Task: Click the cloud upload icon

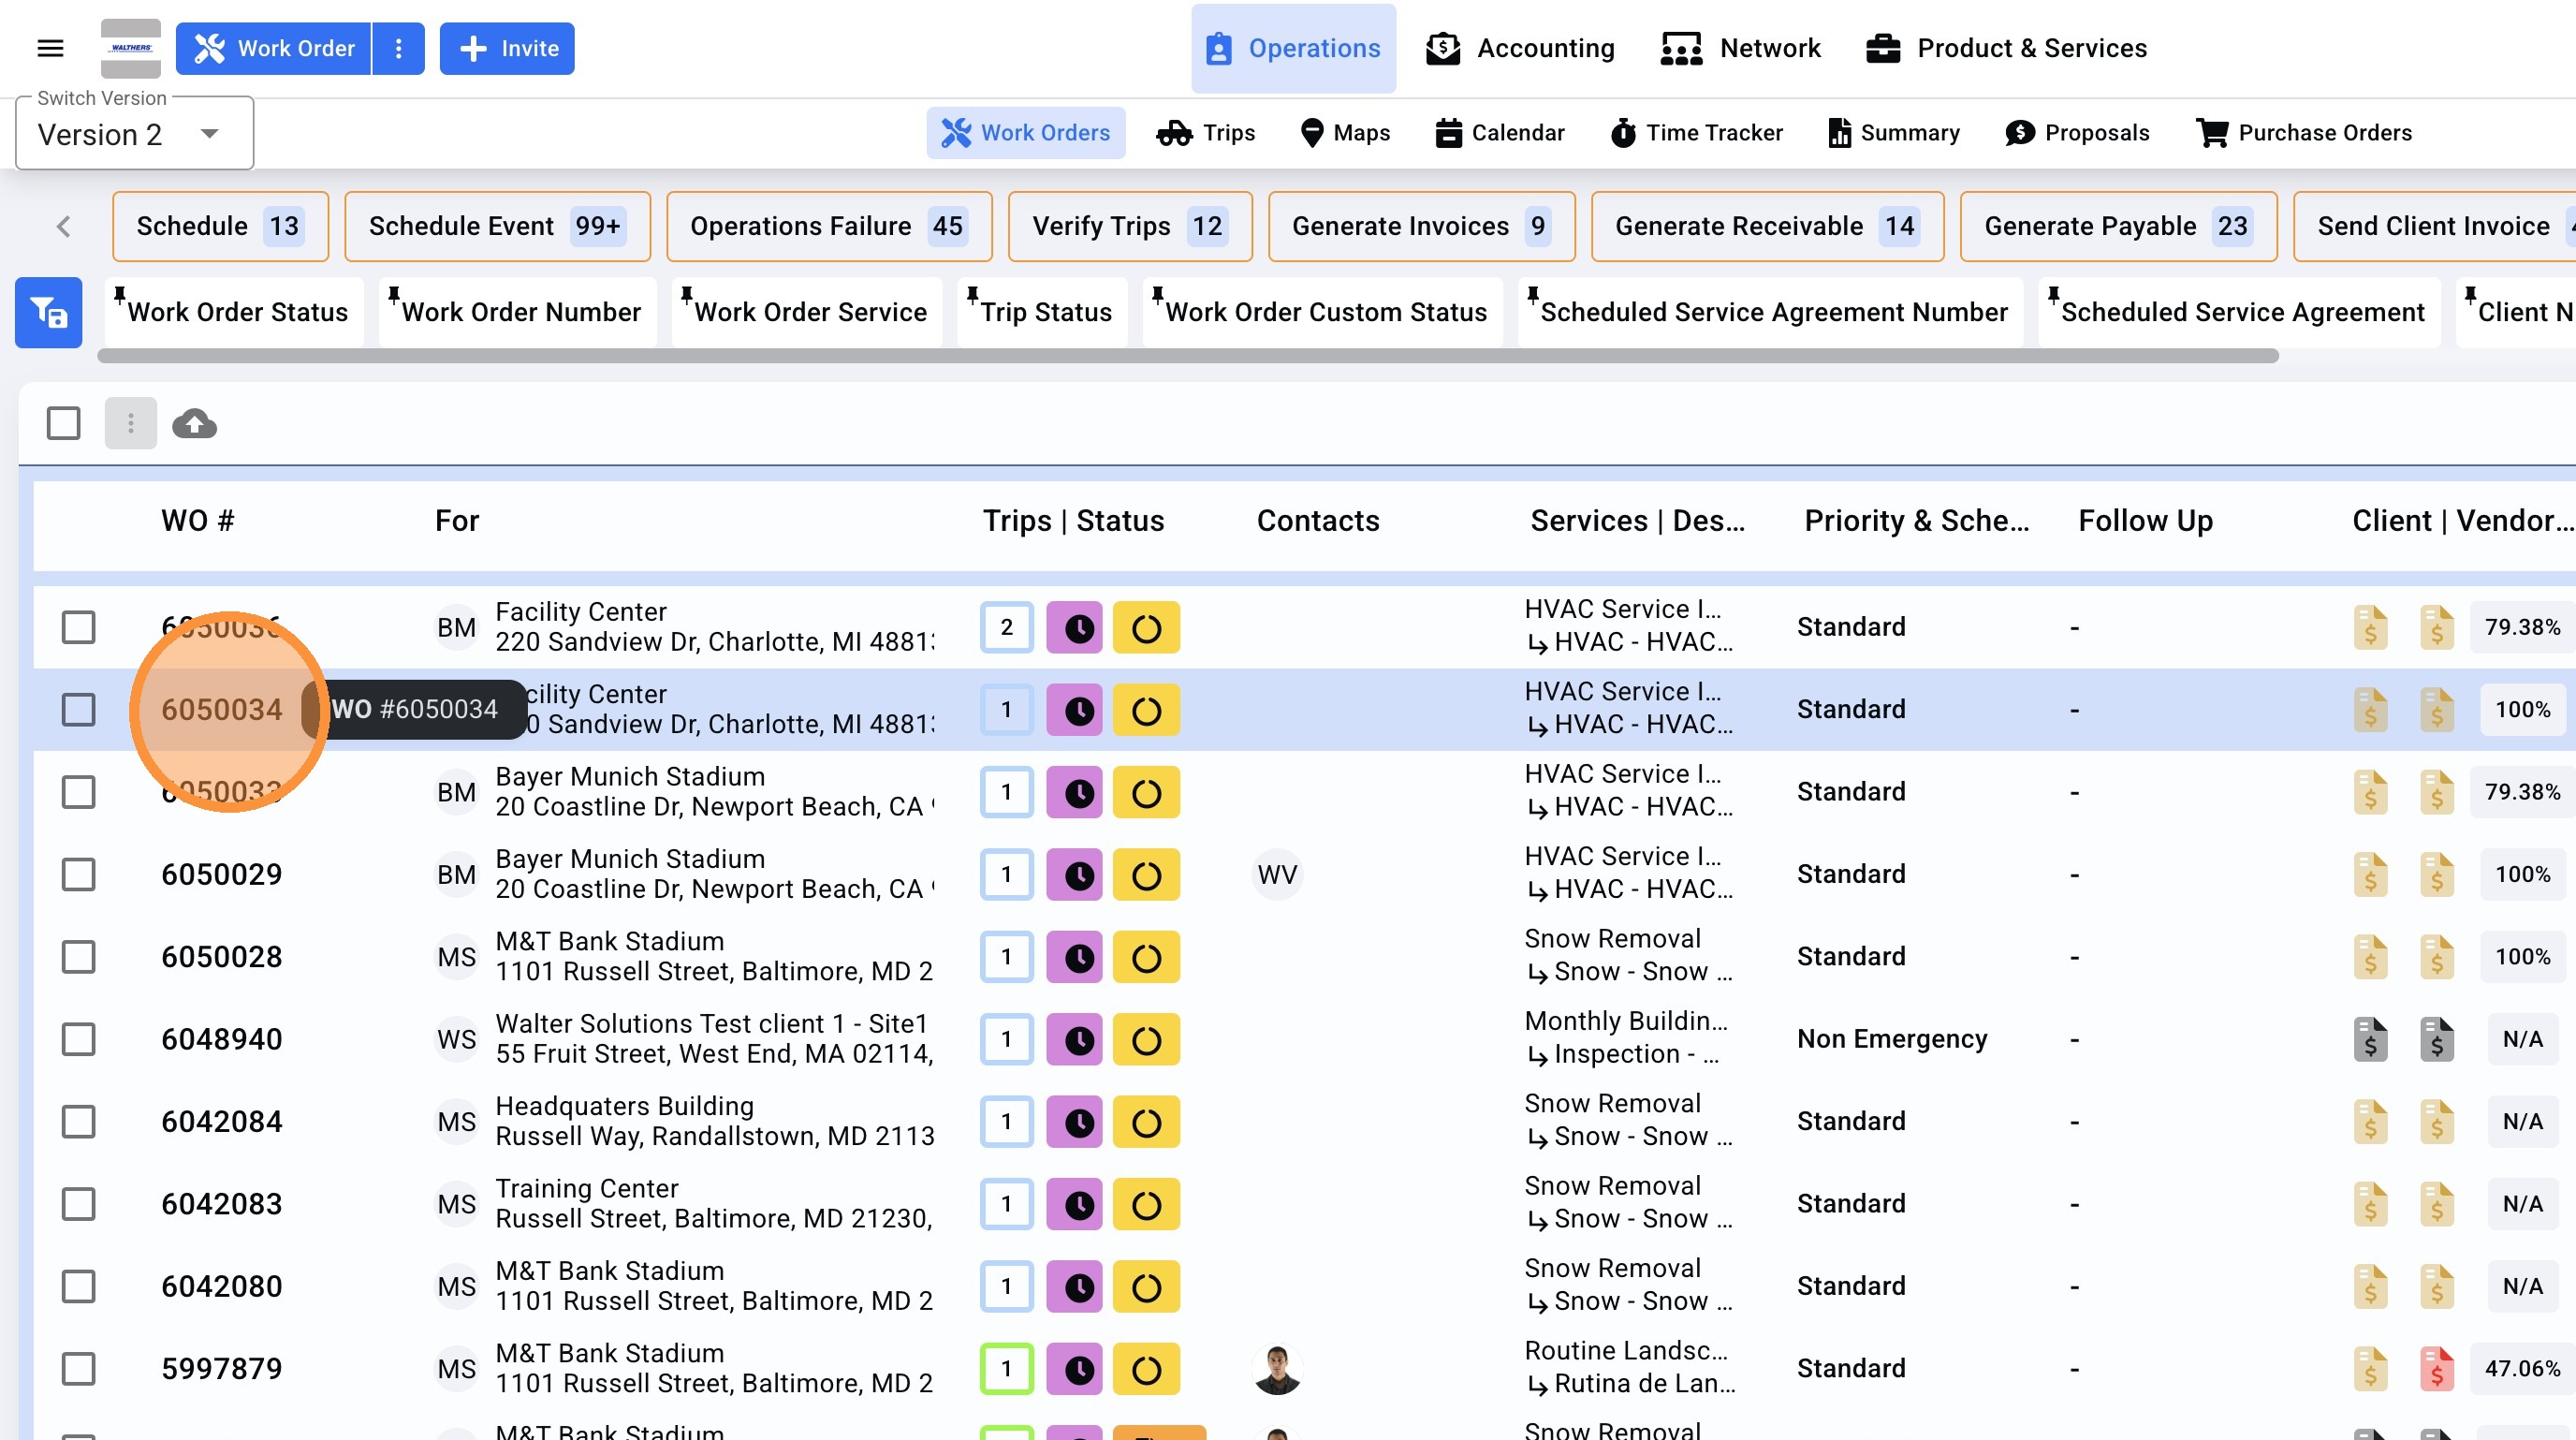Action: (x=194, y=424)
